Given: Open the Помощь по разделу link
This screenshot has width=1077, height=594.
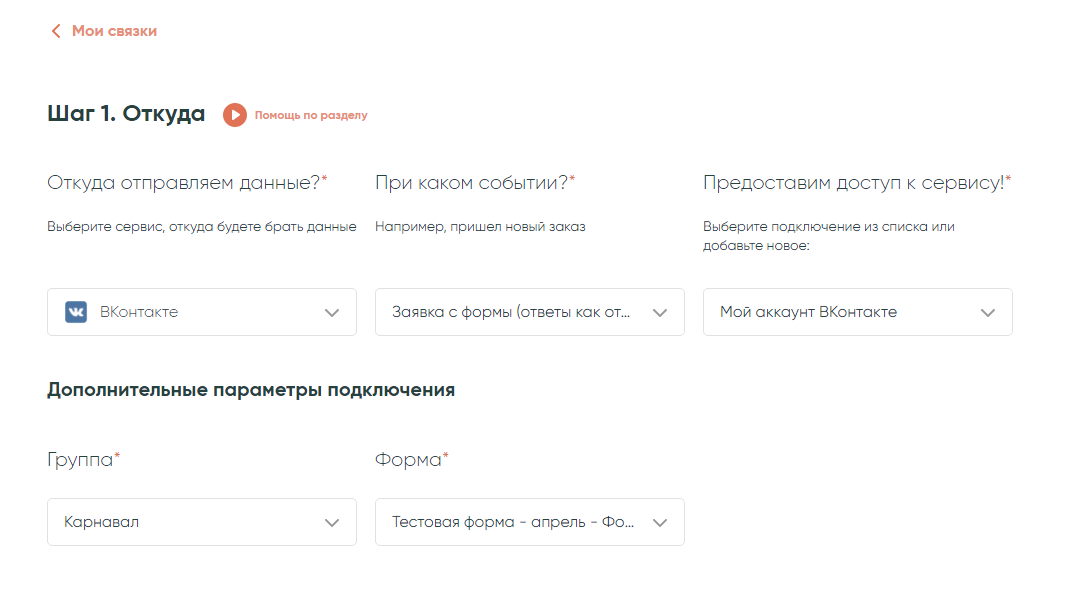Looking at the screenshot, I should 310,115.
